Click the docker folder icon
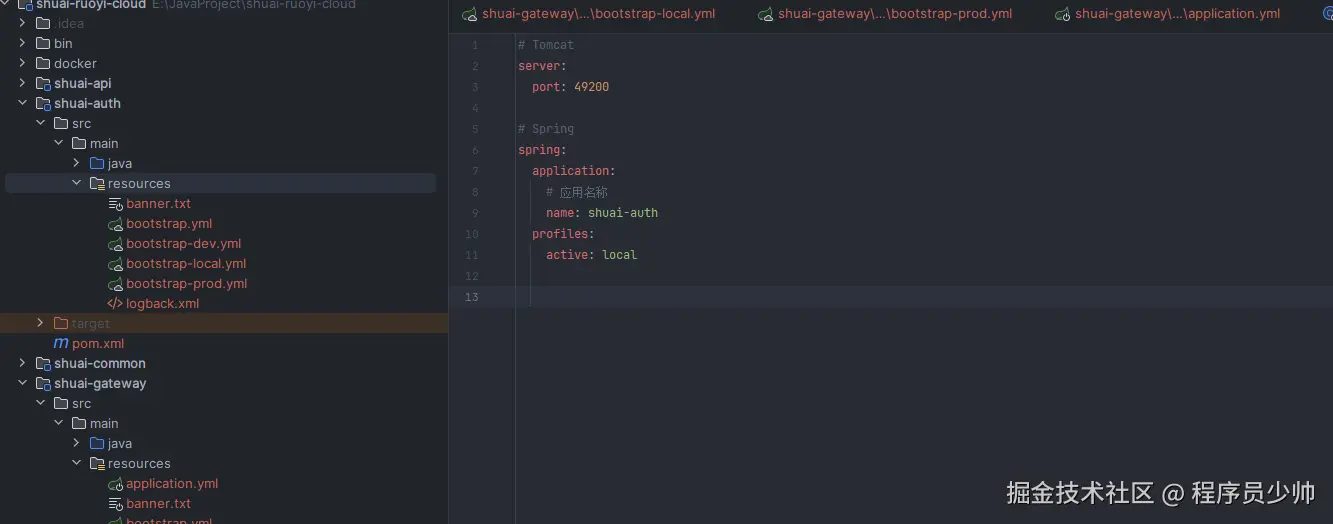This screenshot has height=524, width=1333. coord(43,64)
